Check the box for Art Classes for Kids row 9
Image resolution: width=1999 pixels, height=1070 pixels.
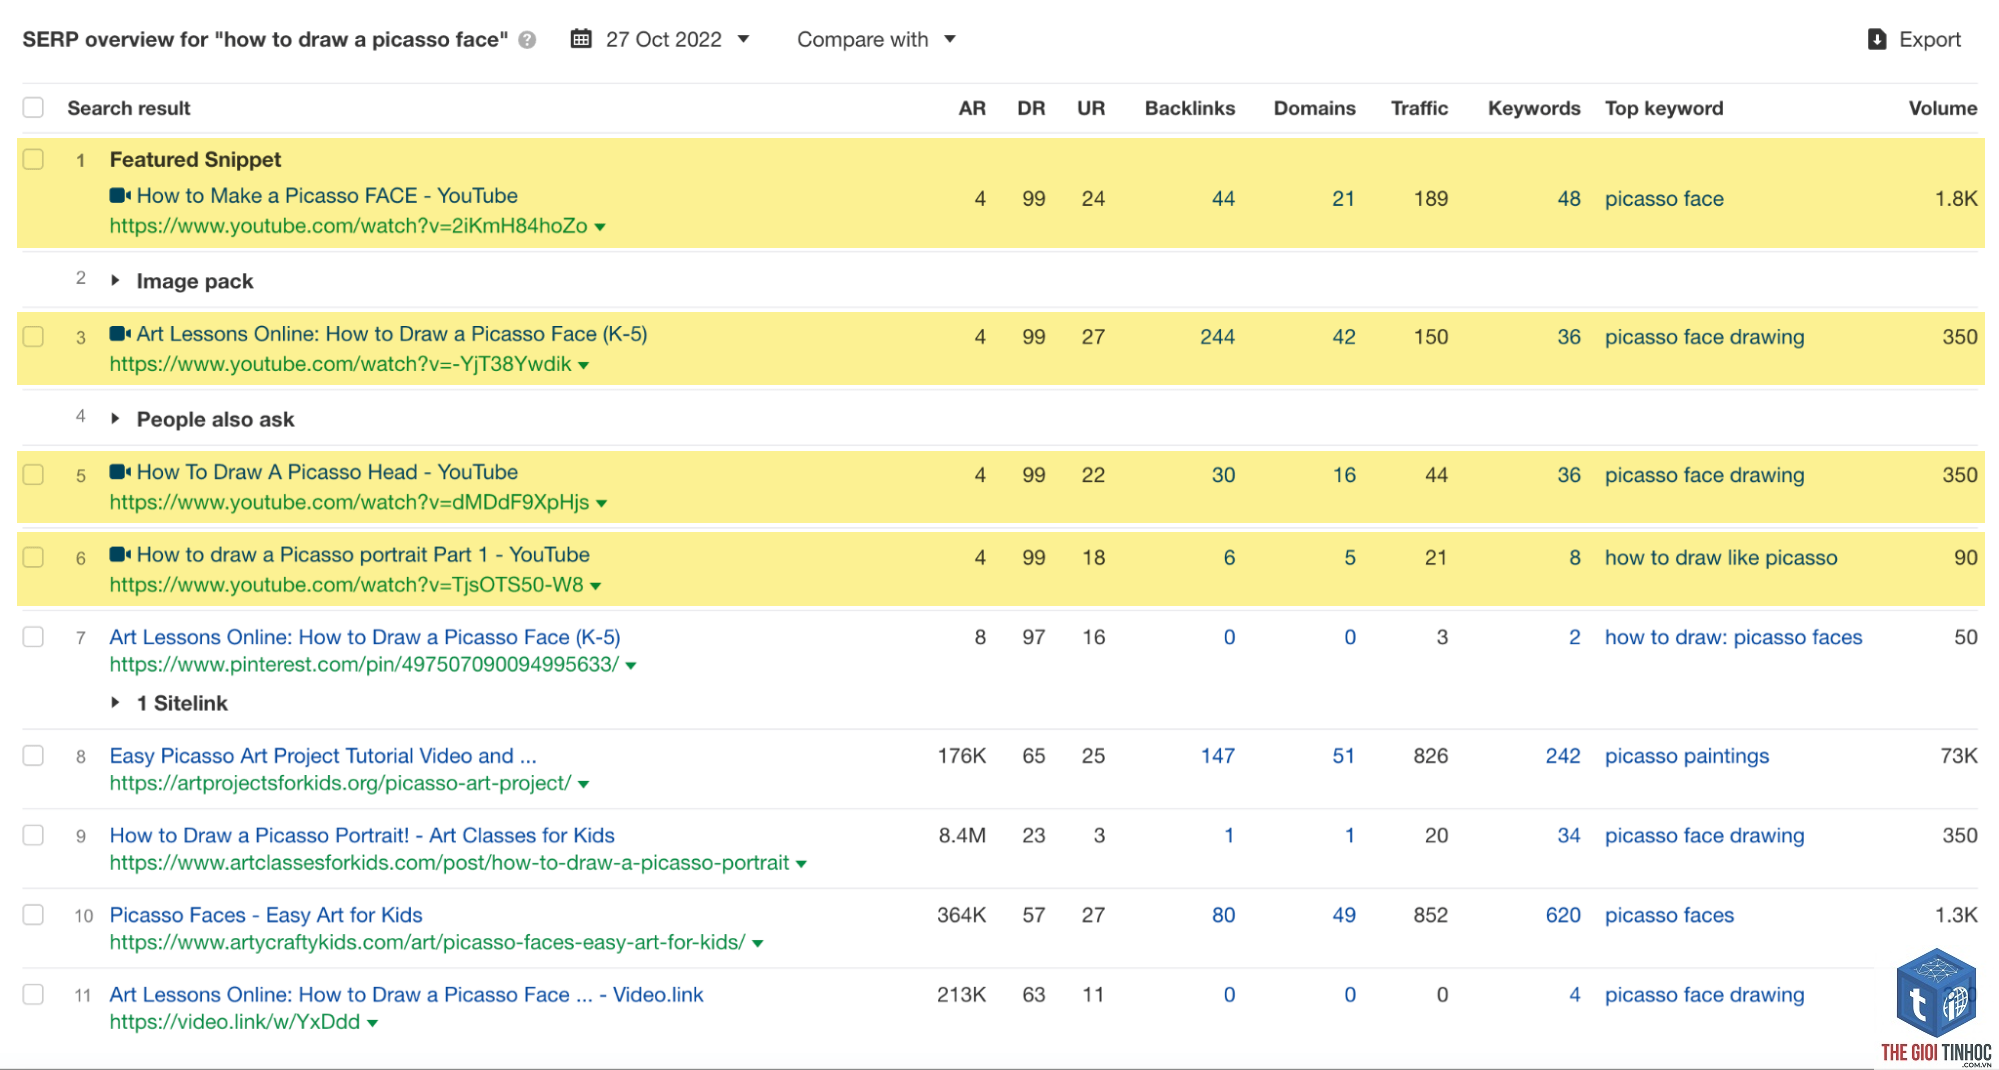(x=33, y=835)
